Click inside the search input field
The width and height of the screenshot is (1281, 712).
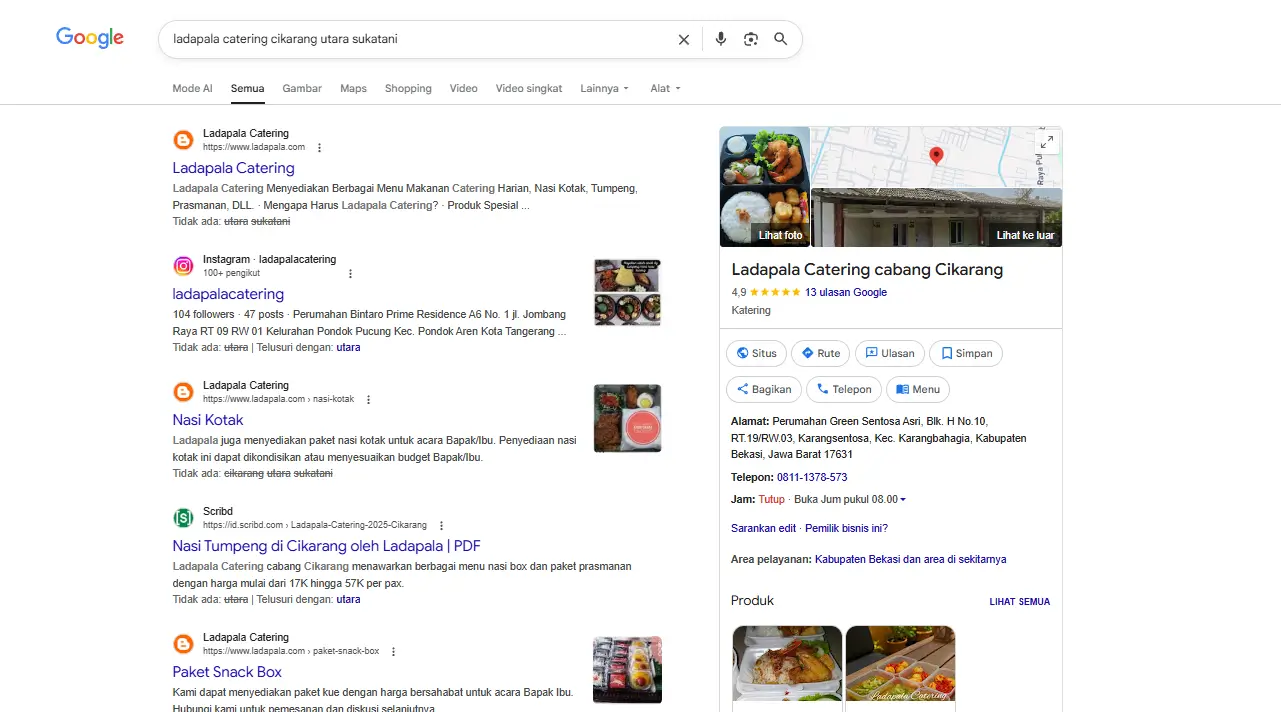(x=420, y=39)
